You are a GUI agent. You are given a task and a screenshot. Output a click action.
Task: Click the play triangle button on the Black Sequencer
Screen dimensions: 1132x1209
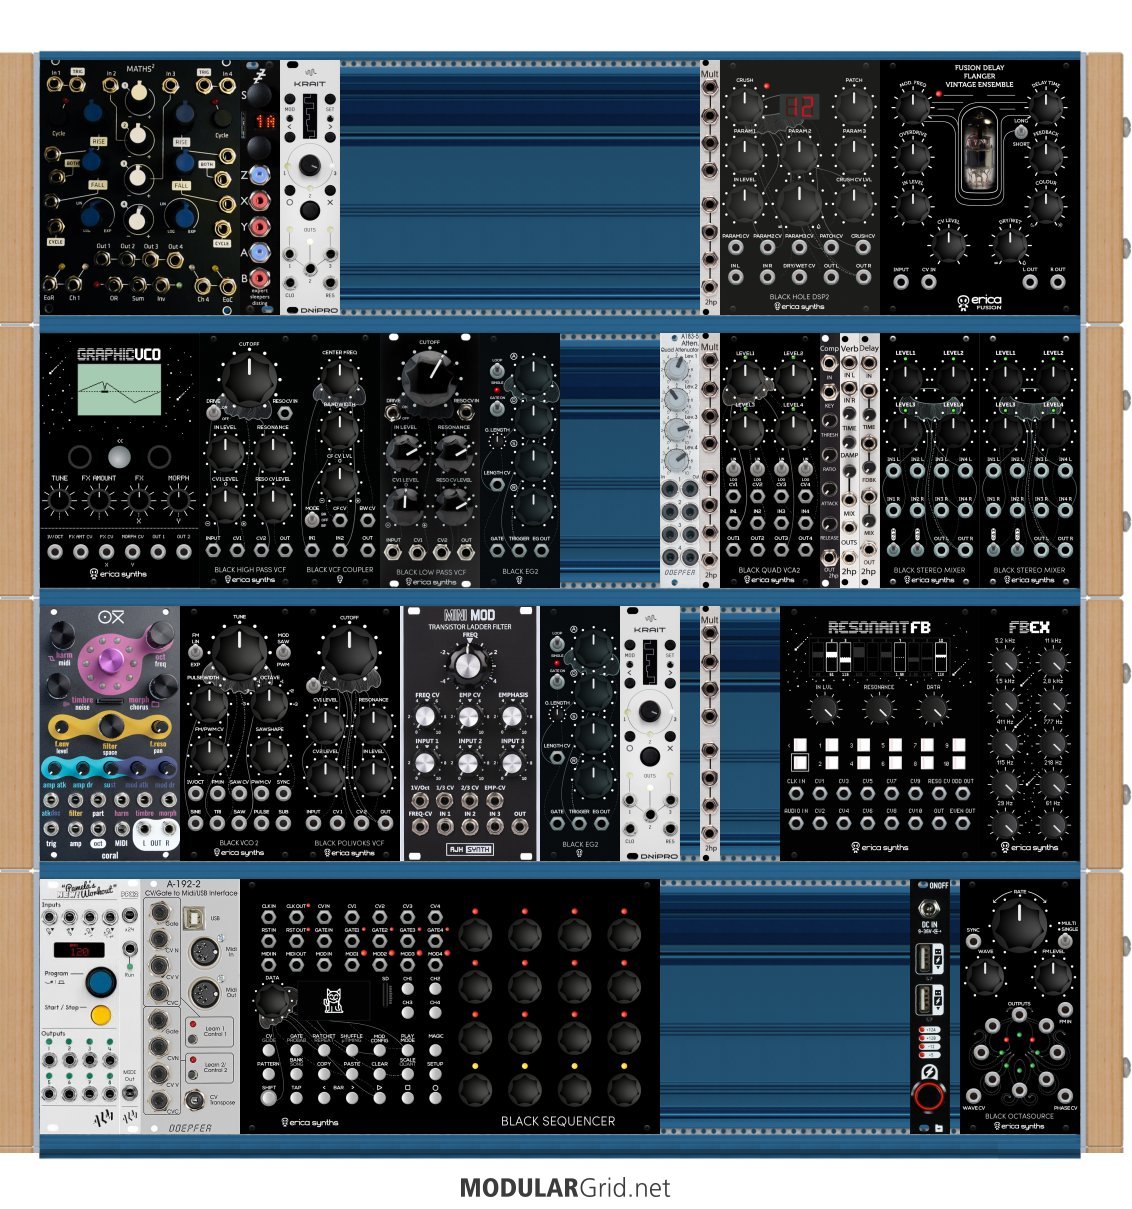[x=380, y=1098]
